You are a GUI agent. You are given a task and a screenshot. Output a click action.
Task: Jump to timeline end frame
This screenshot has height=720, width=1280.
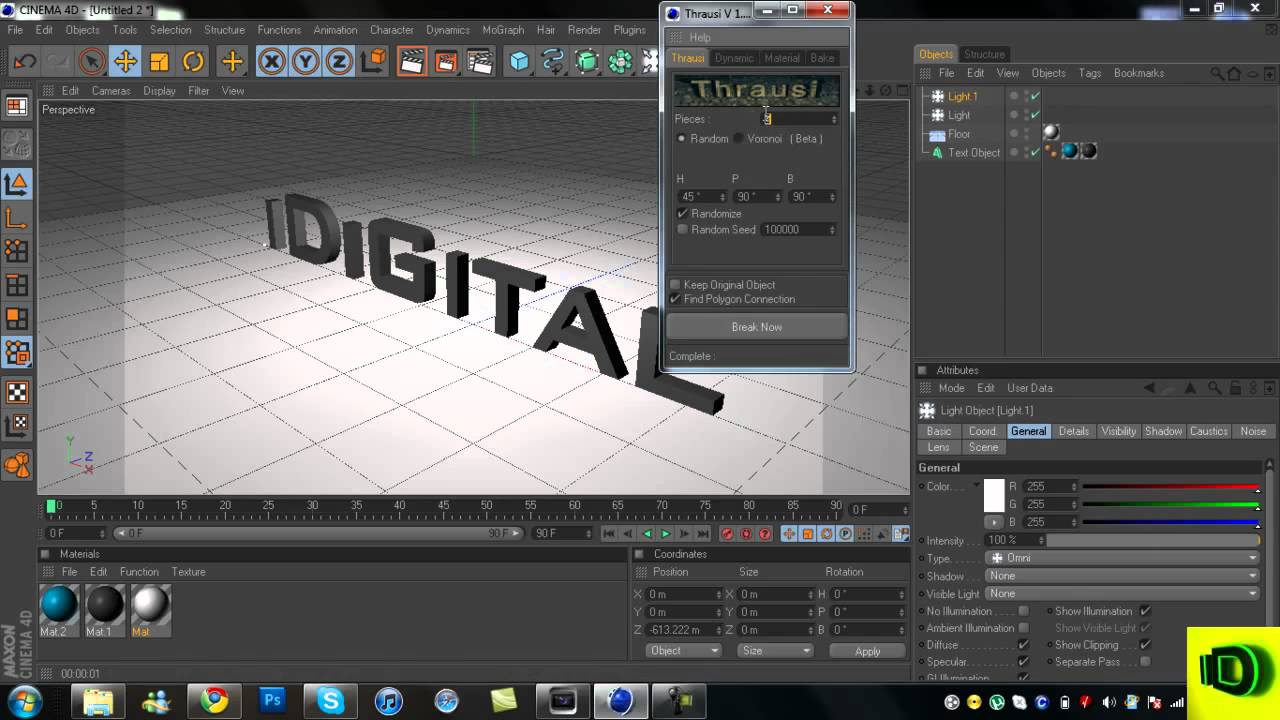pos(703,534)
